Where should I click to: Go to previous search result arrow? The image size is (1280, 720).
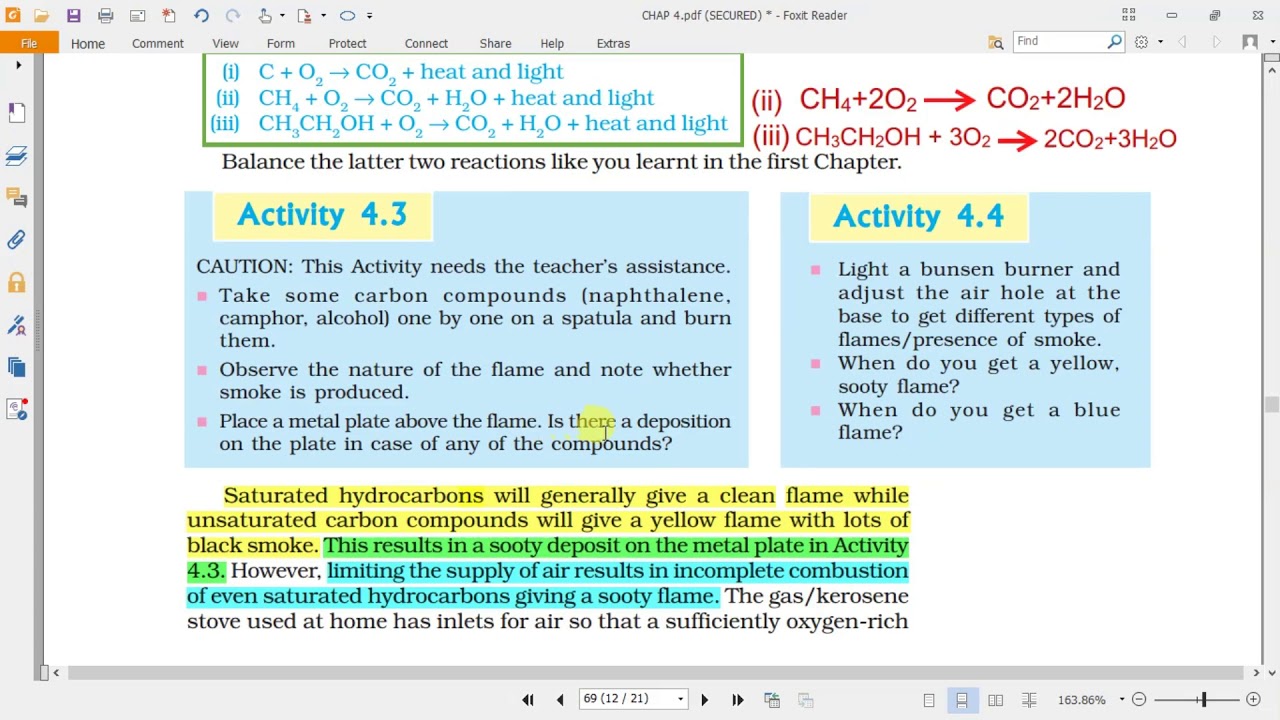[x=1183, y=42]
